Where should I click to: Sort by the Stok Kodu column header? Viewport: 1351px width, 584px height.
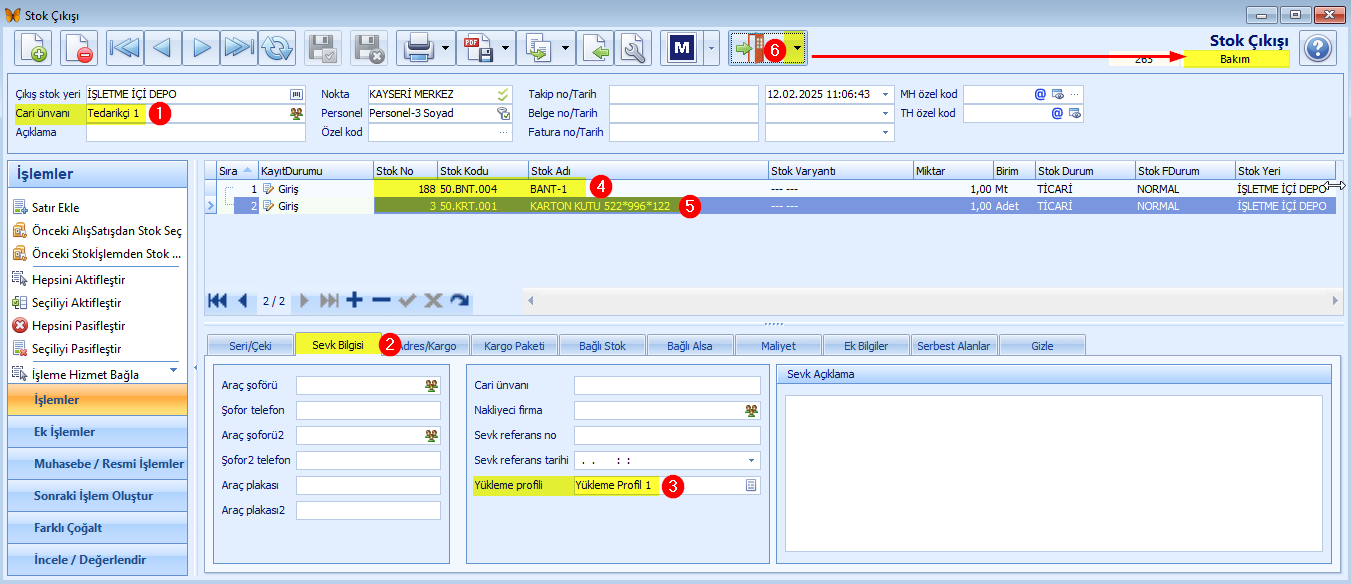point(482,170)
